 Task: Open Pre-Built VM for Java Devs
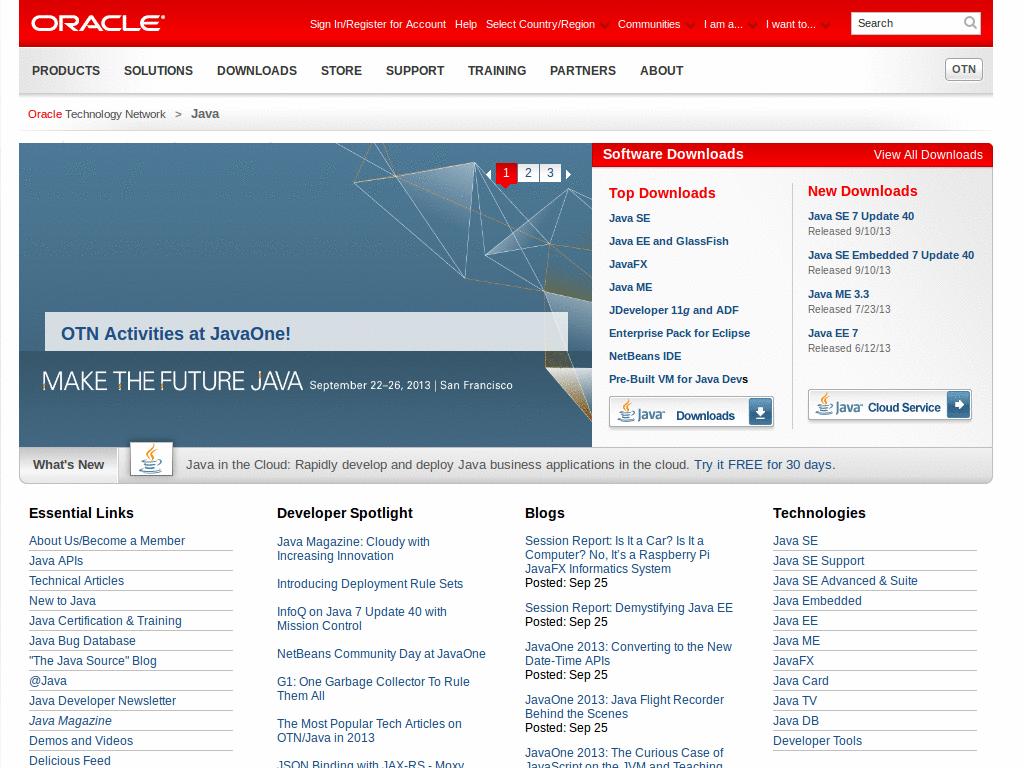[x=679, y=379]
